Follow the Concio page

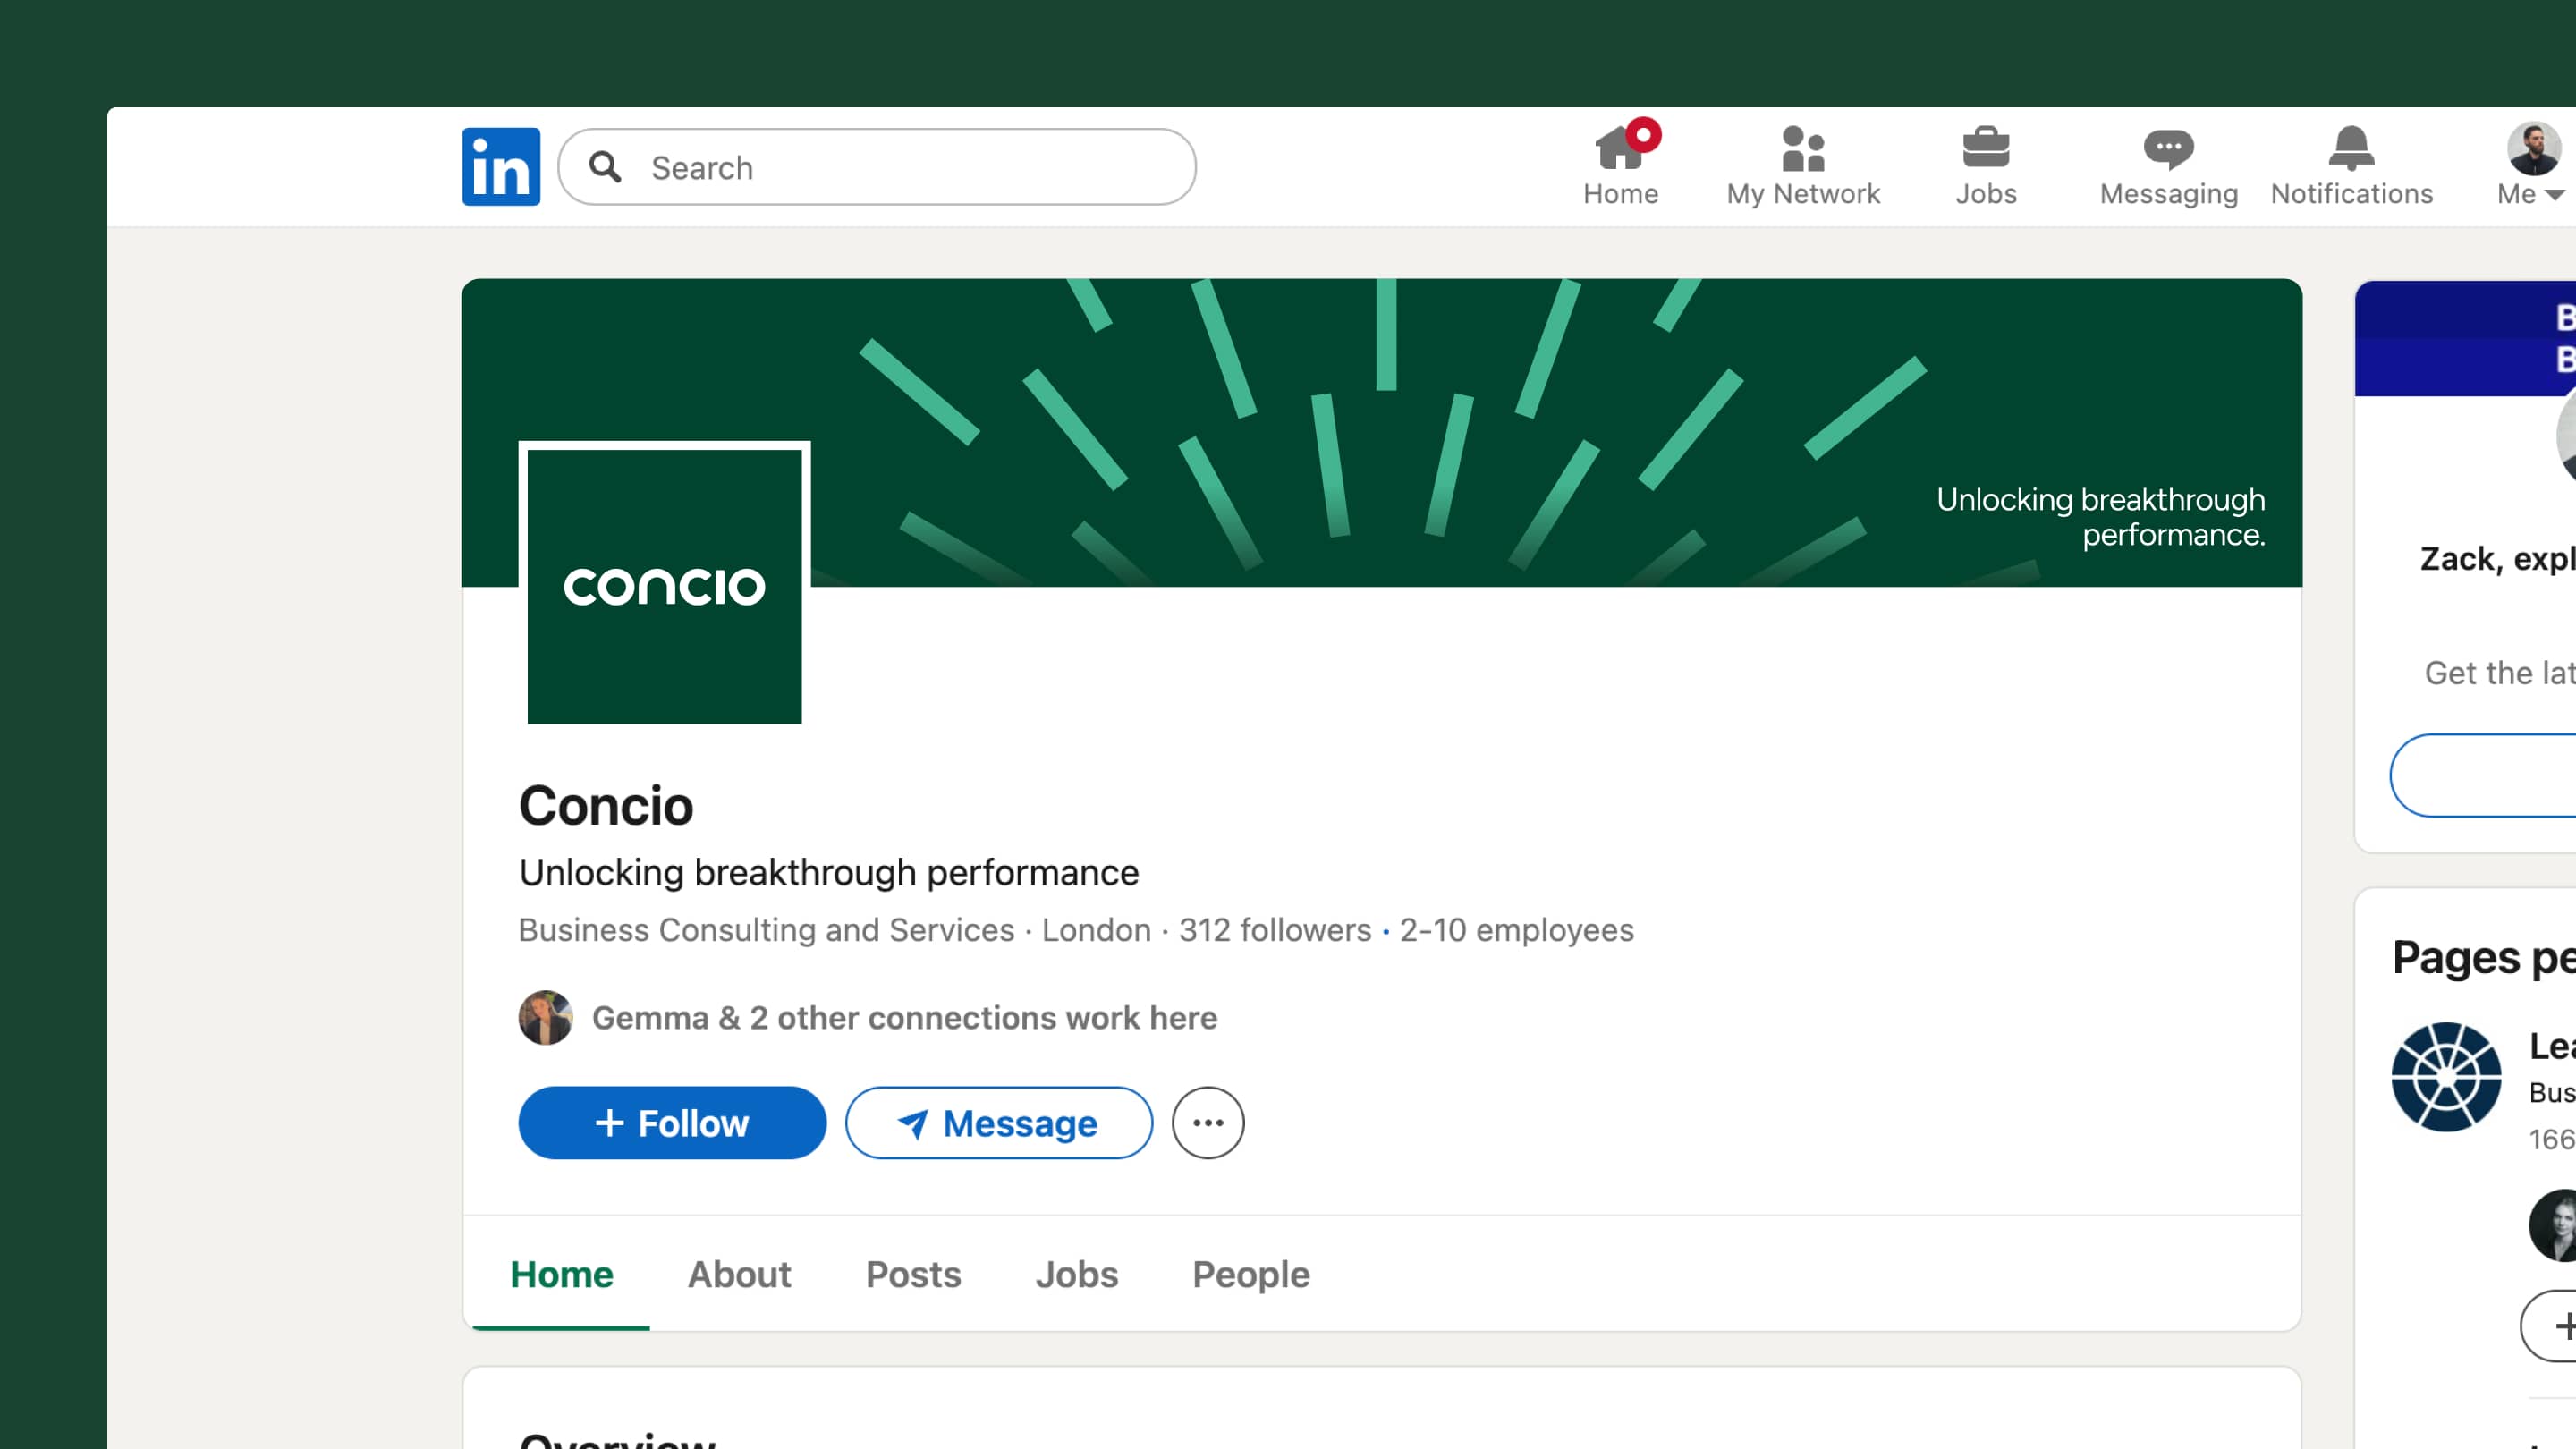(x=672, y=1122)
